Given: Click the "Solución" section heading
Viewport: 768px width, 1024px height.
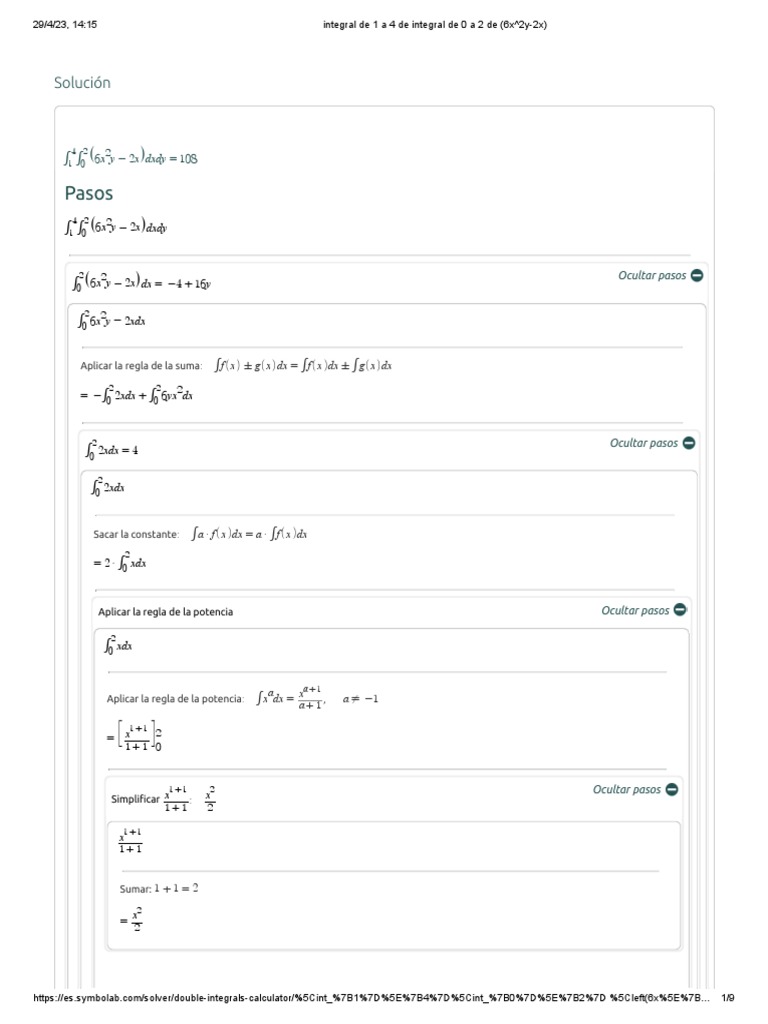Looking at the screenshot, I should point(82,83).
